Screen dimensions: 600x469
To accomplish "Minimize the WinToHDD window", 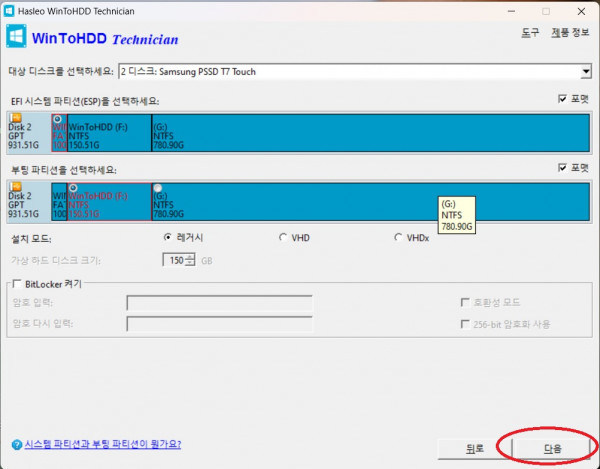I will coord(511,11).
